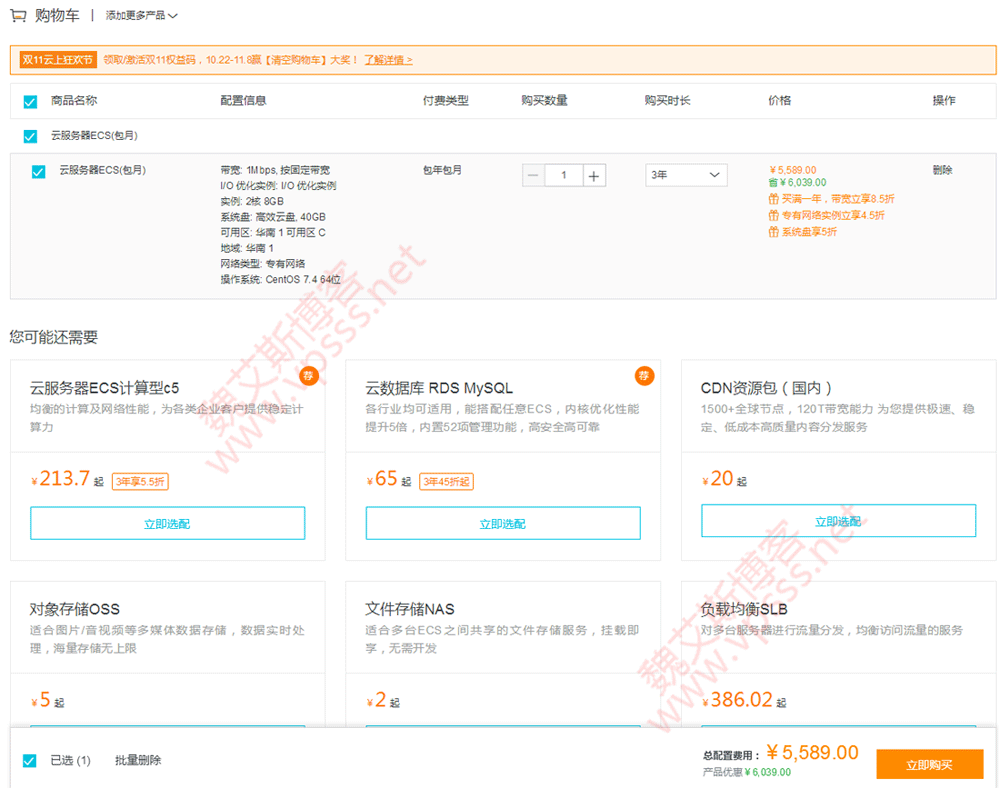Click the quantity input field
1000x788 pixels.
(563, 175)
